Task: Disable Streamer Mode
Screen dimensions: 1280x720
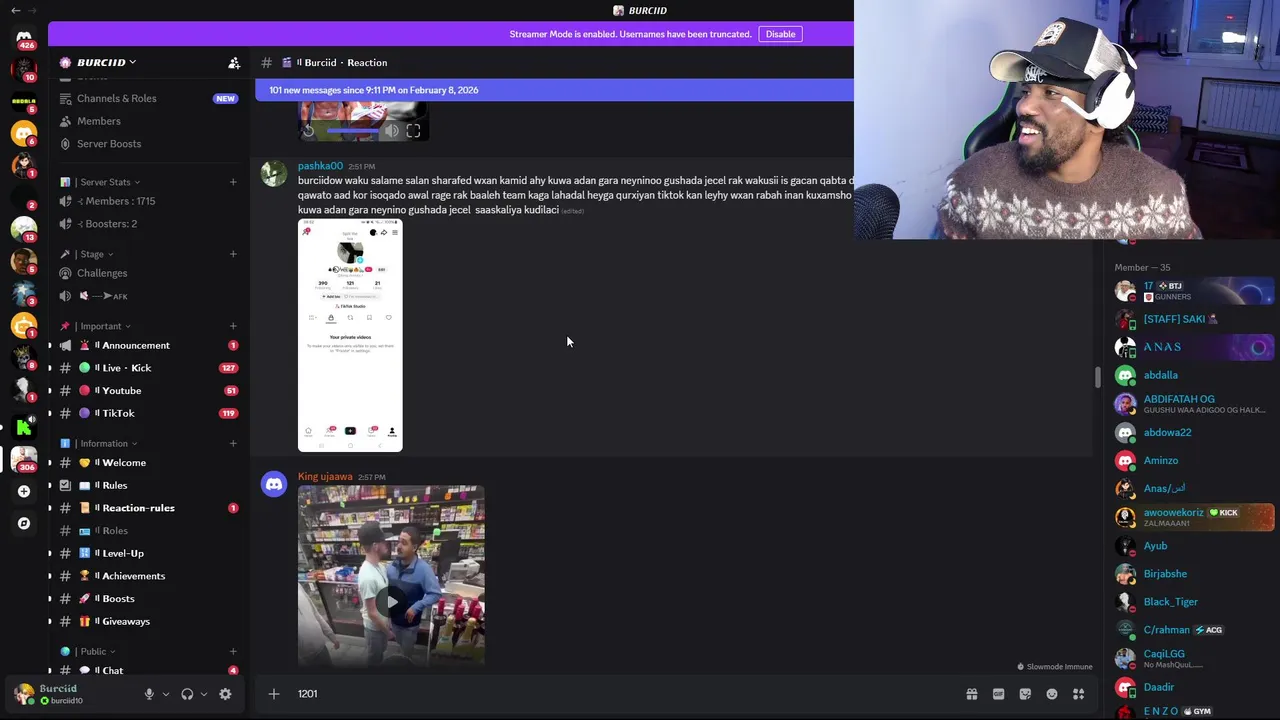Action: (780, 34)
